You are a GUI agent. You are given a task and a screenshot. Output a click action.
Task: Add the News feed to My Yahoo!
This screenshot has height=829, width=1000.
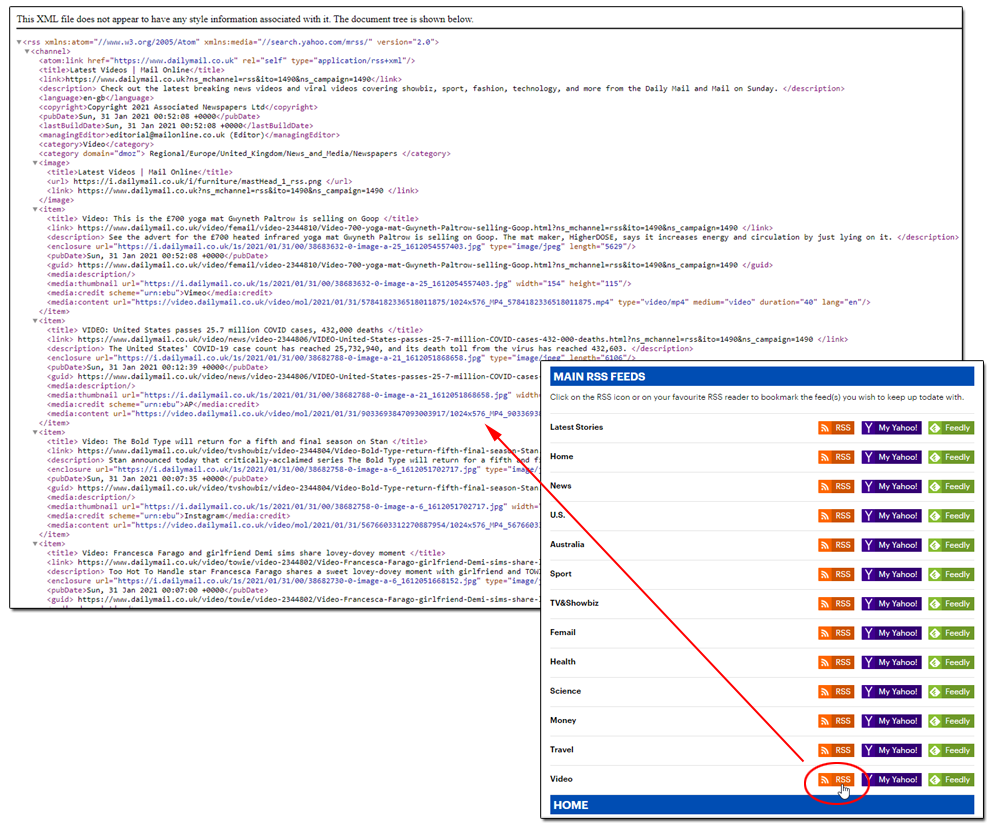(x=891, y=487)
